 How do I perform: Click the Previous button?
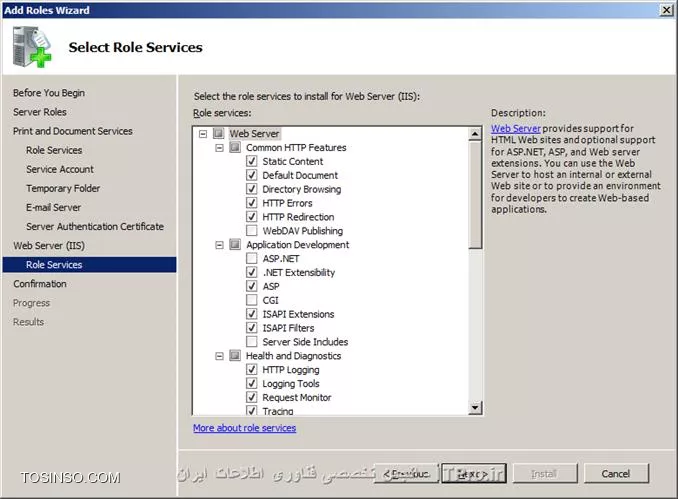(406, 474)
